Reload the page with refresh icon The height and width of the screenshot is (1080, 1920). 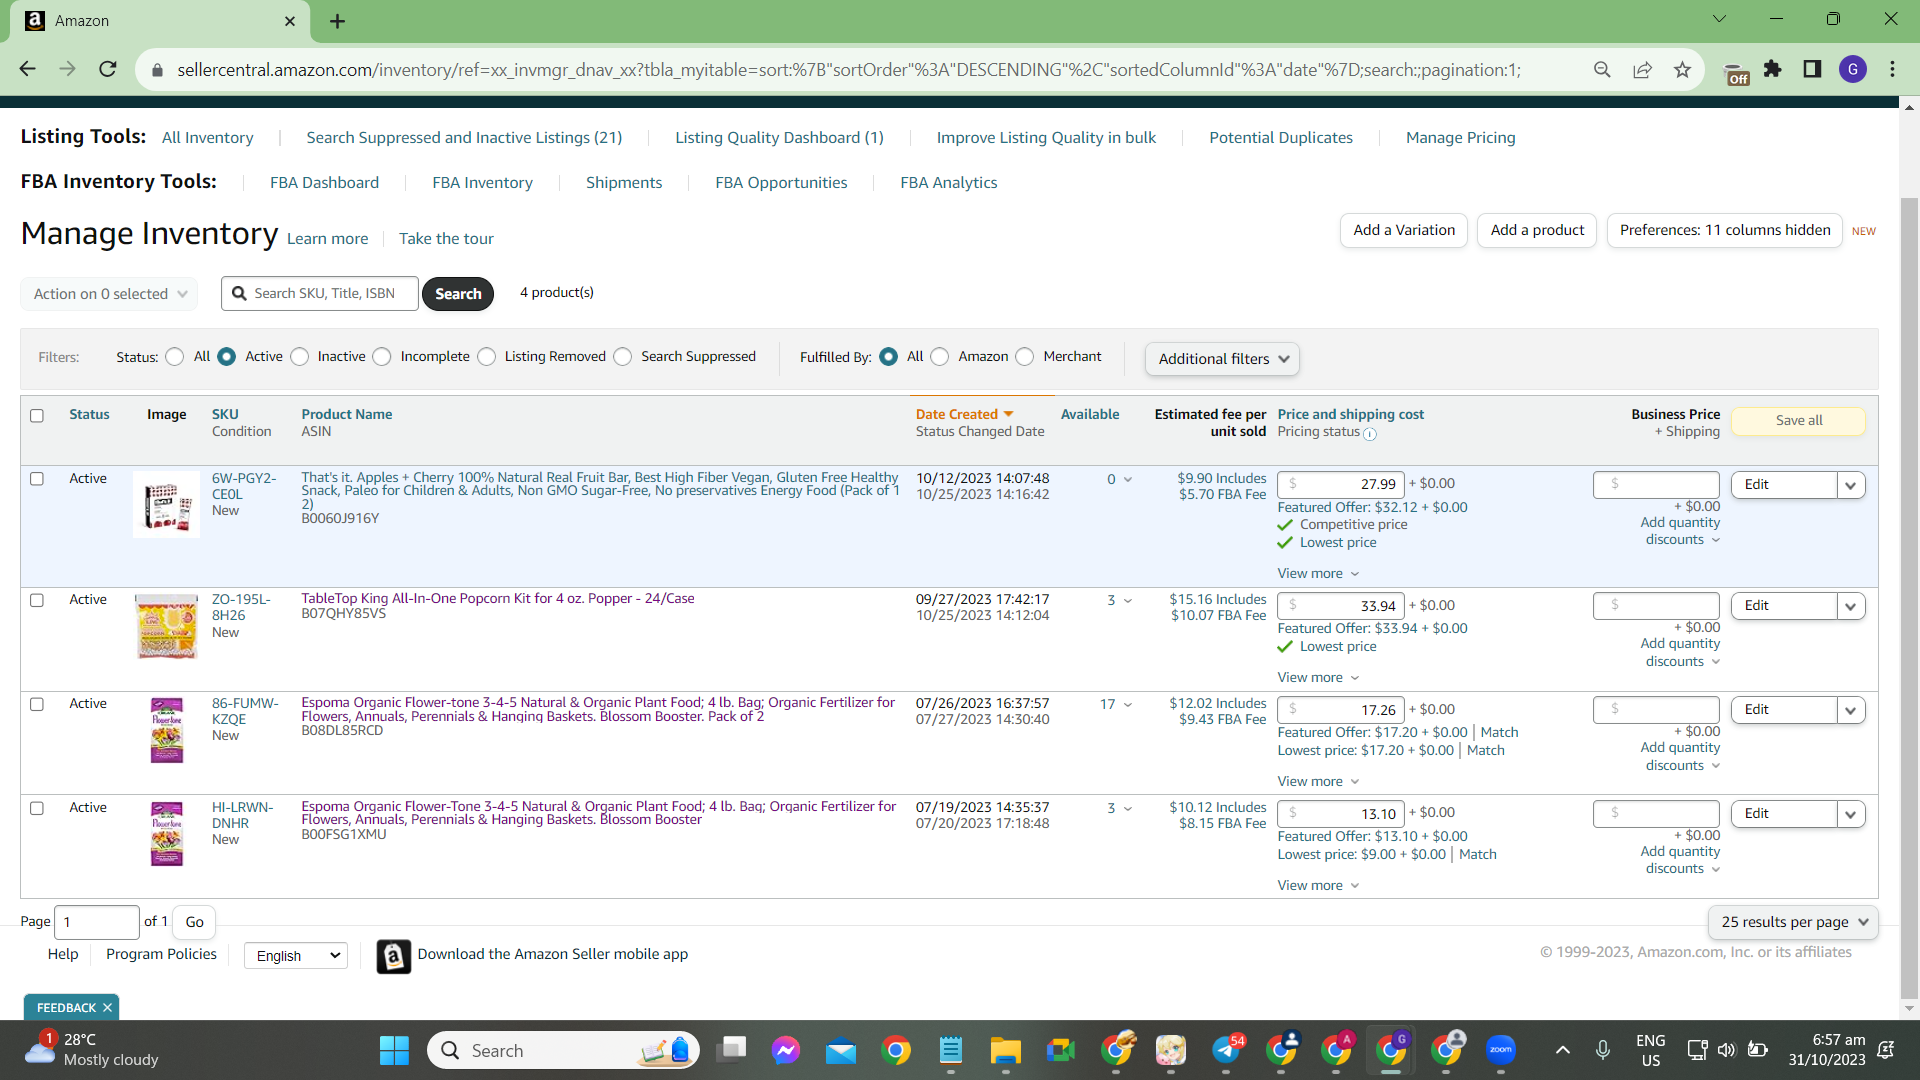click(108, 69)
